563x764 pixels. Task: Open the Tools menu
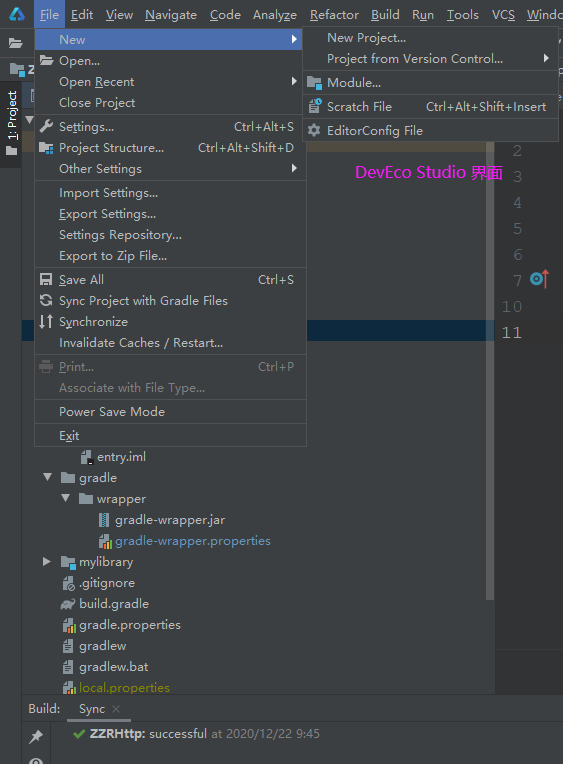click(463, 15)
